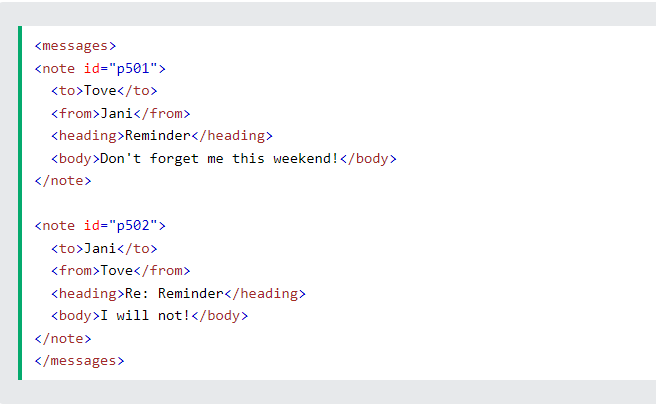Click the word Tove in first to element
The image size is (656, 406).
[x=100, y=90]
